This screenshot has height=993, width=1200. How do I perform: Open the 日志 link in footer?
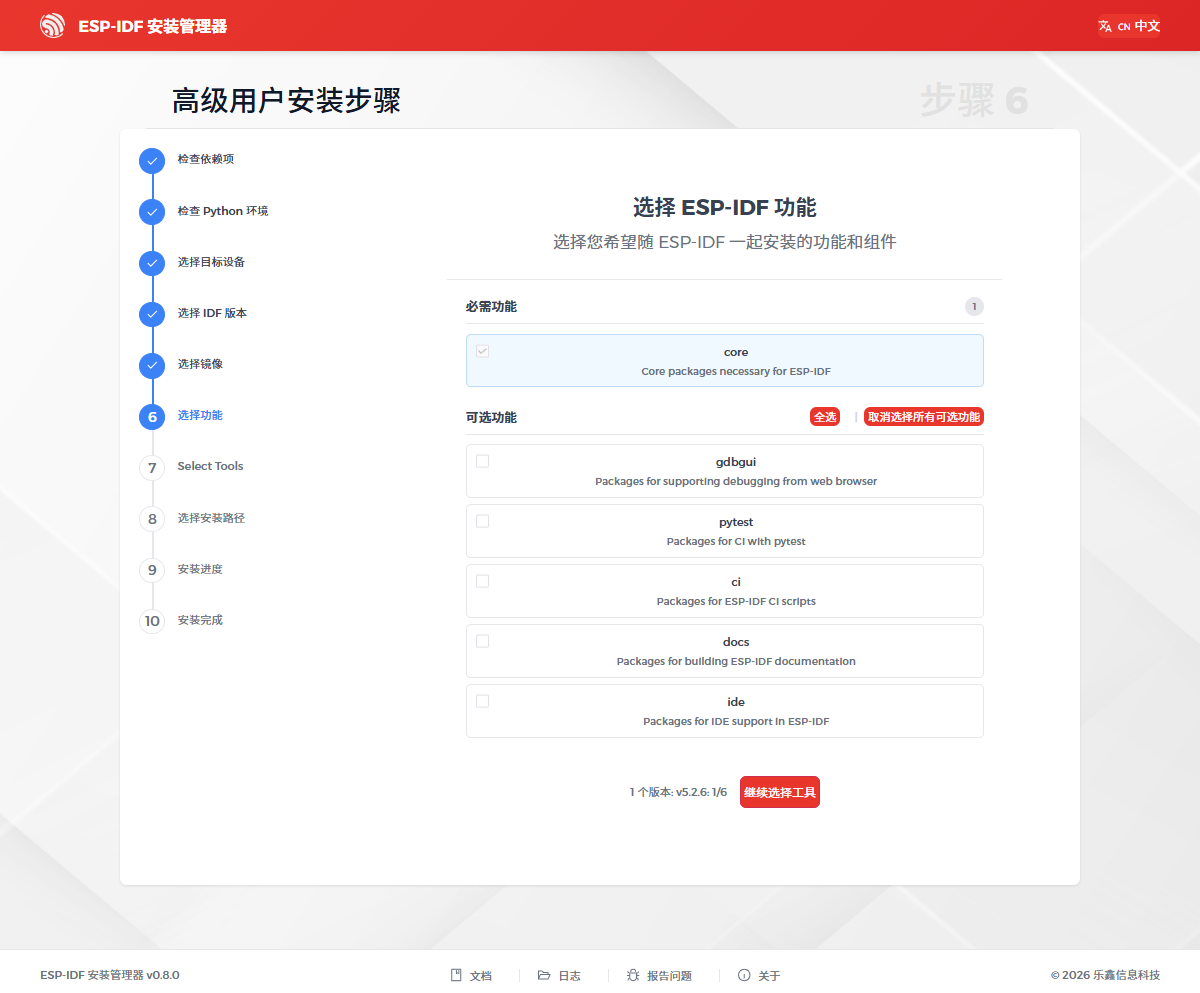tap(559, 975)
